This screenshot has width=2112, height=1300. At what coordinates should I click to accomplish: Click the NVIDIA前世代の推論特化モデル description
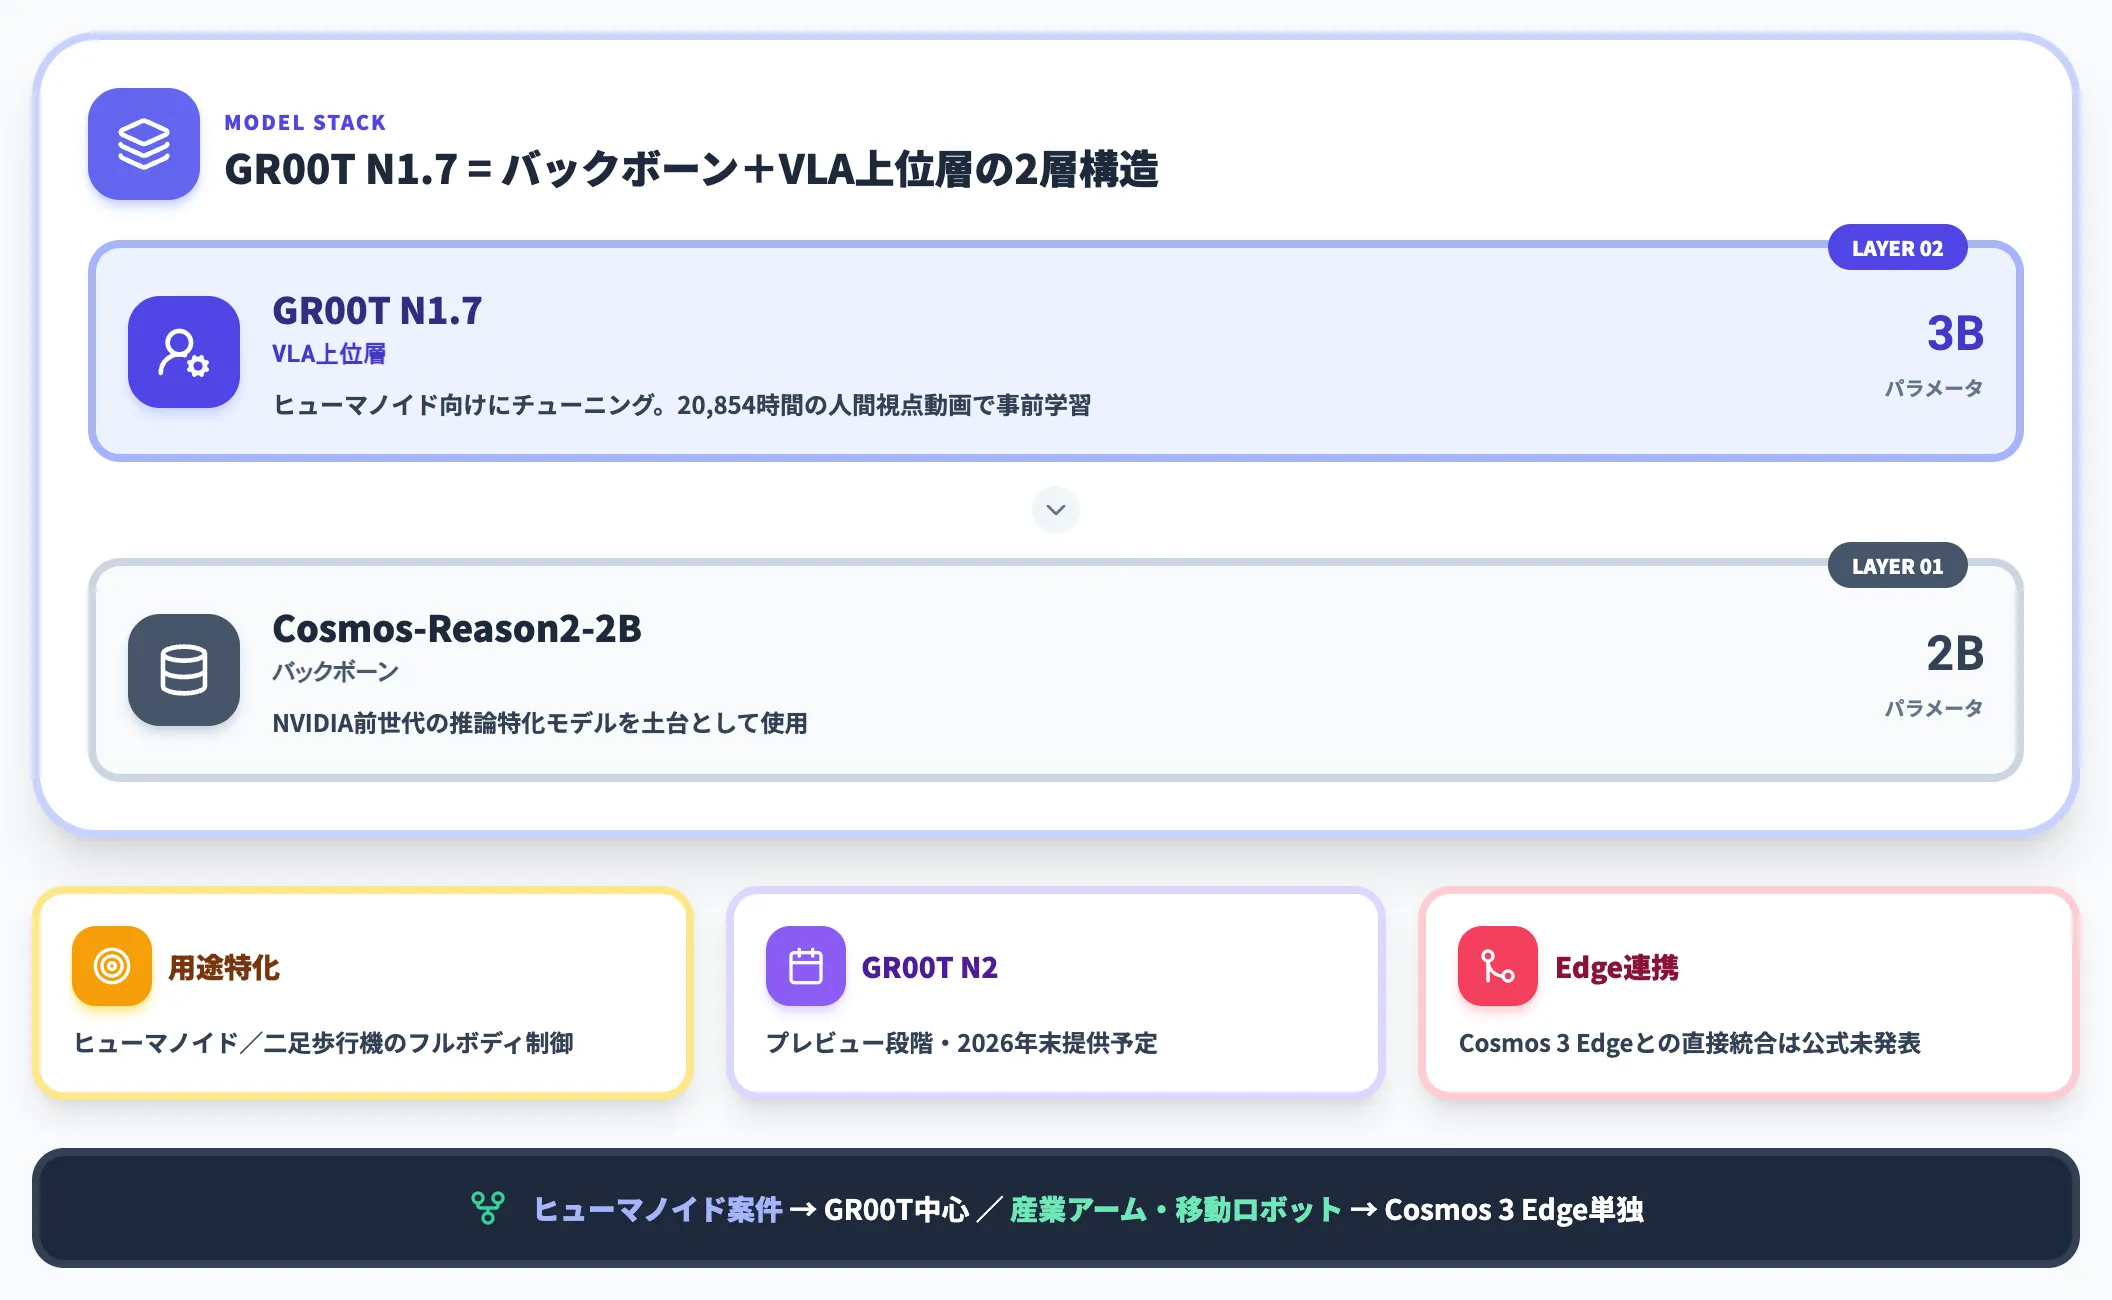[x=540, y=723]
